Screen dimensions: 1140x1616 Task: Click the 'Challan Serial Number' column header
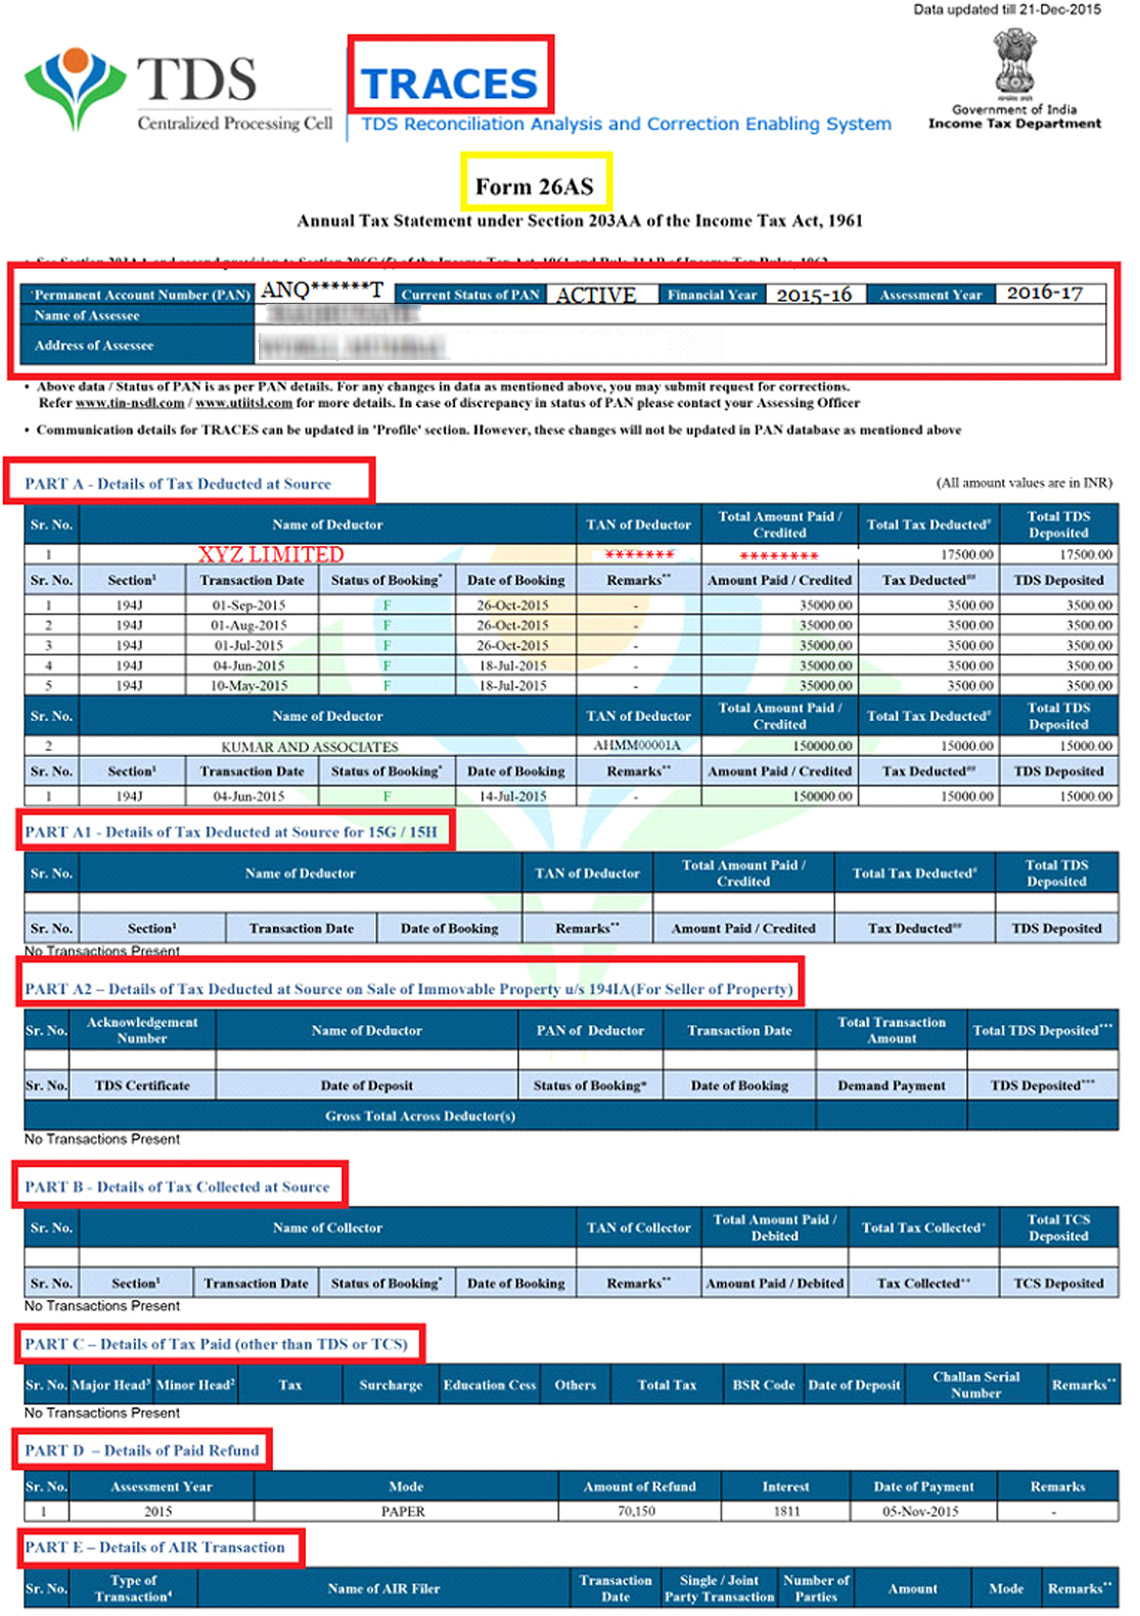[x=976, y=1385]
